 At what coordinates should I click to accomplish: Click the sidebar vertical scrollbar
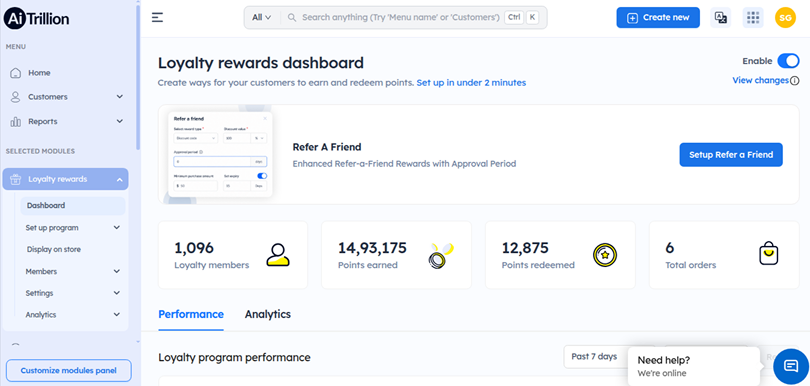pos(138,78)
